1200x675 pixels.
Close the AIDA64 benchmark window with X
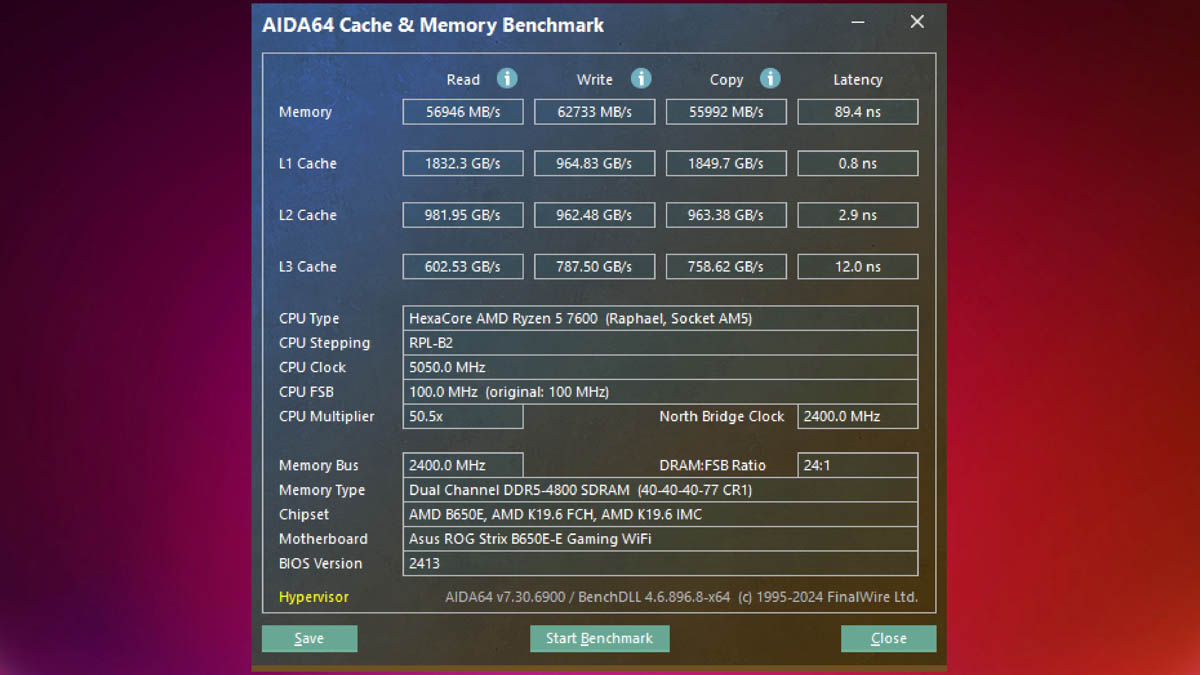(917, 22)
